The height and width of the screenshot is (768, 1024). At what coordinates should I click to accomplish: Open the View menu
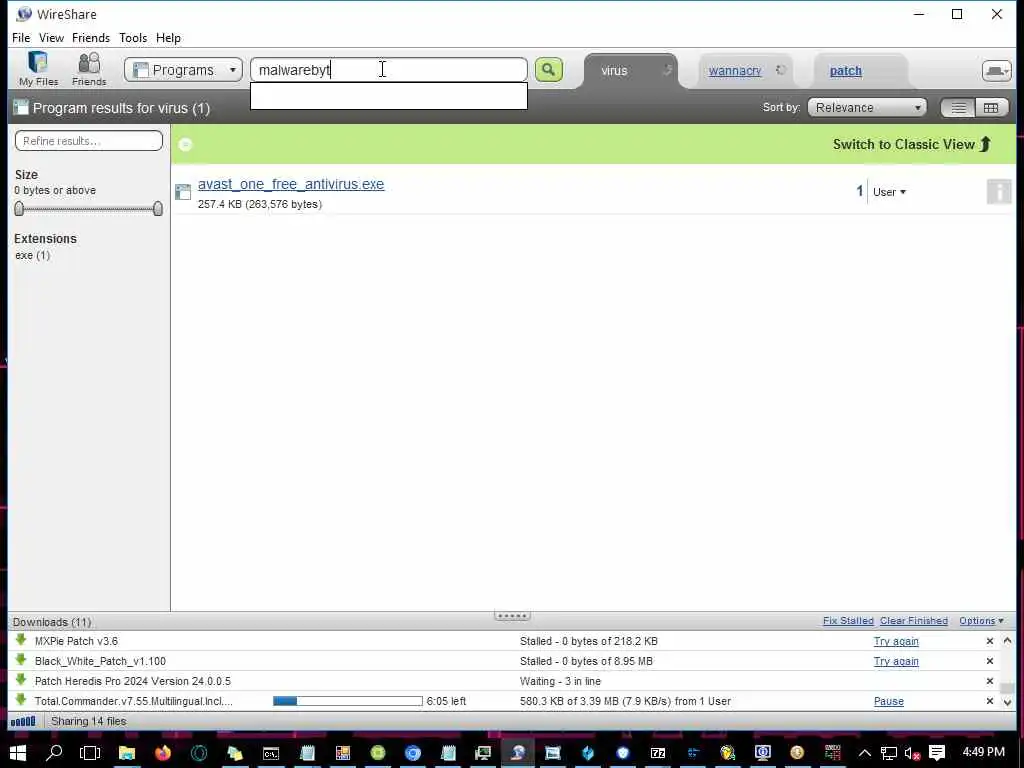[51, 38]
